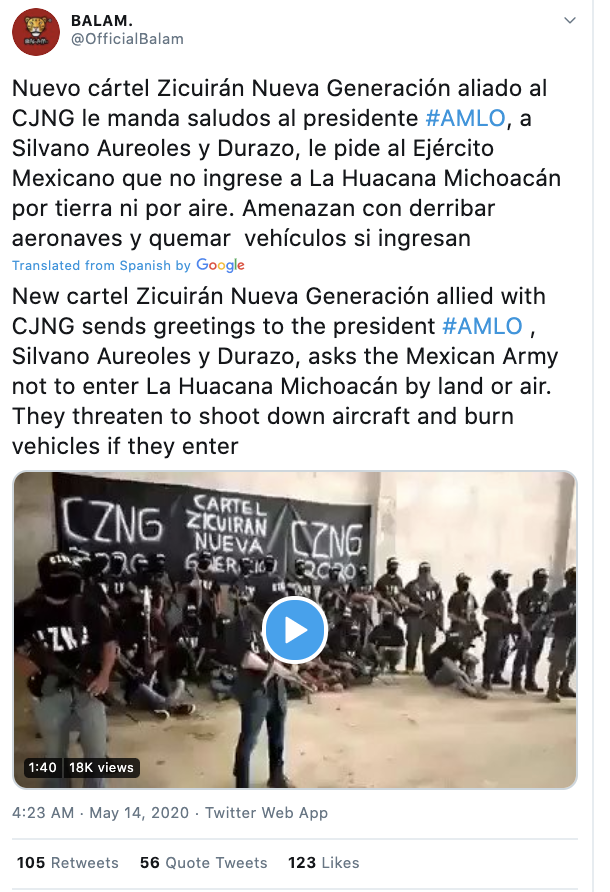
Task: Click the #AMLO hashtag in Spanish text
Action: [x=465, y=118]
